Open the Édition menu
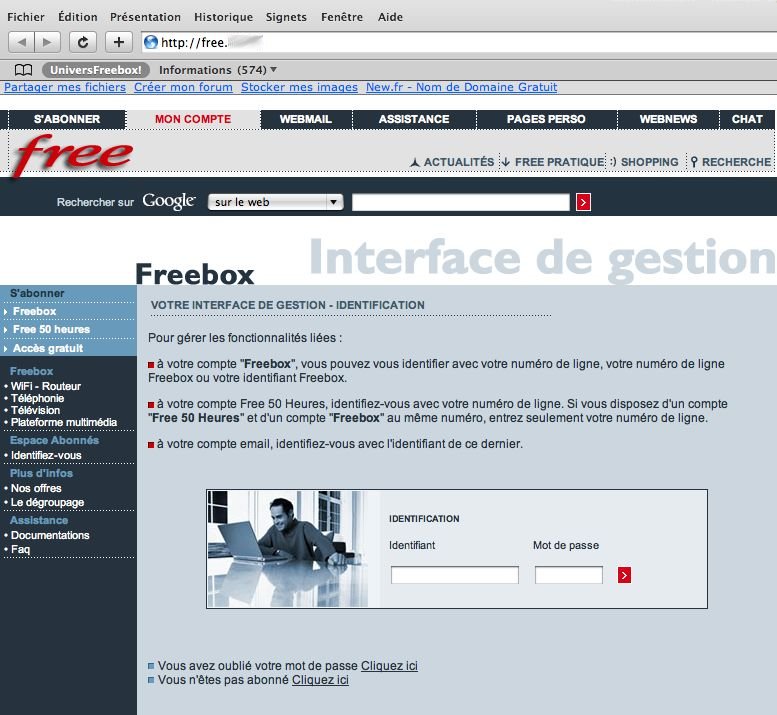The width and height of the screenshot is (777, 715). 78,17
